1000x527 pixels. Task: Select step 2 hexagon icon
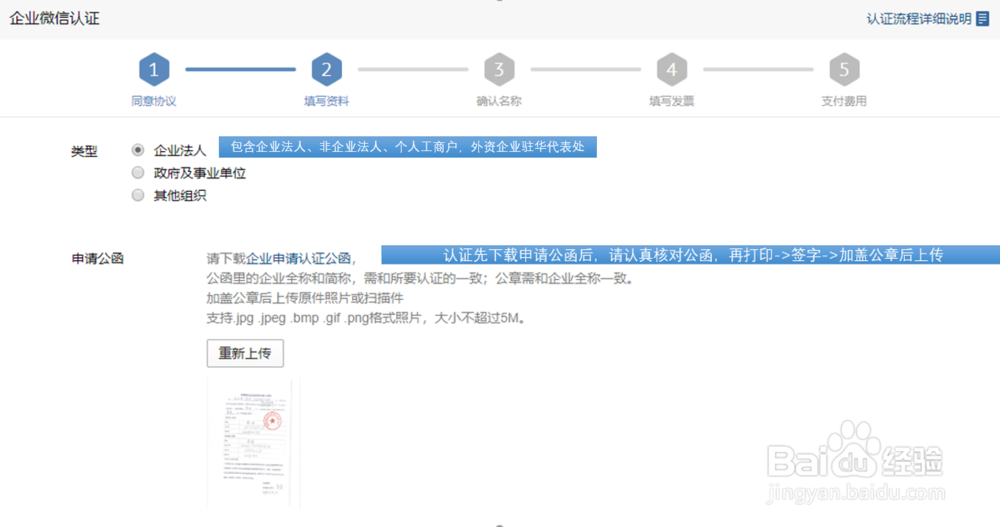(x=327, y=70)
